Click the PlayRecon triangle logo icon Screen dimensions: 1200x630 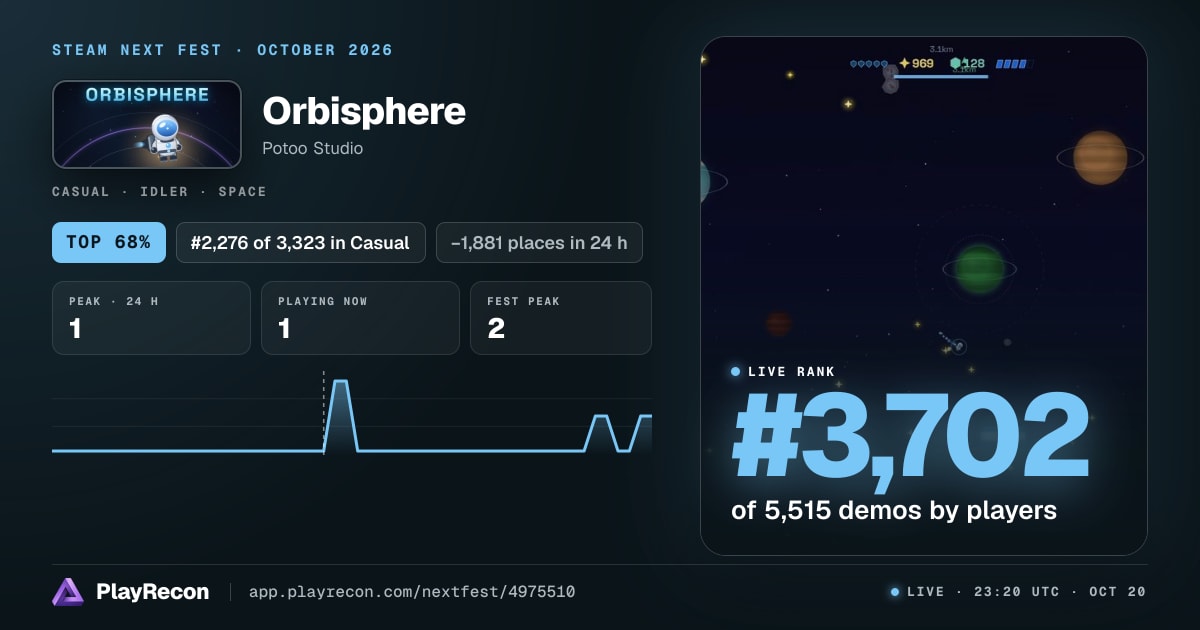[x=68, y=592]
